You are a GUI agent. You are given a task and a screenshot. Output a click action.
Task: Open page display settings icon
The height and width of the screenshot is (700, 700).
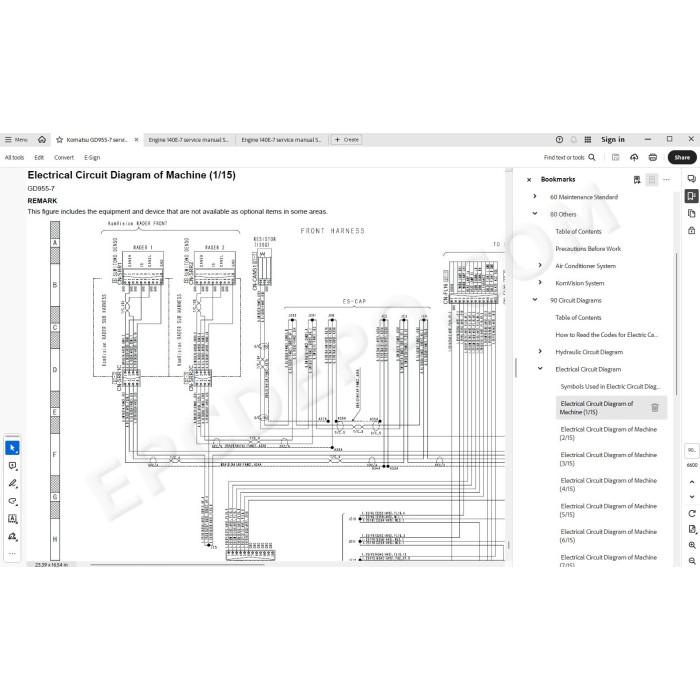[692, 529]
